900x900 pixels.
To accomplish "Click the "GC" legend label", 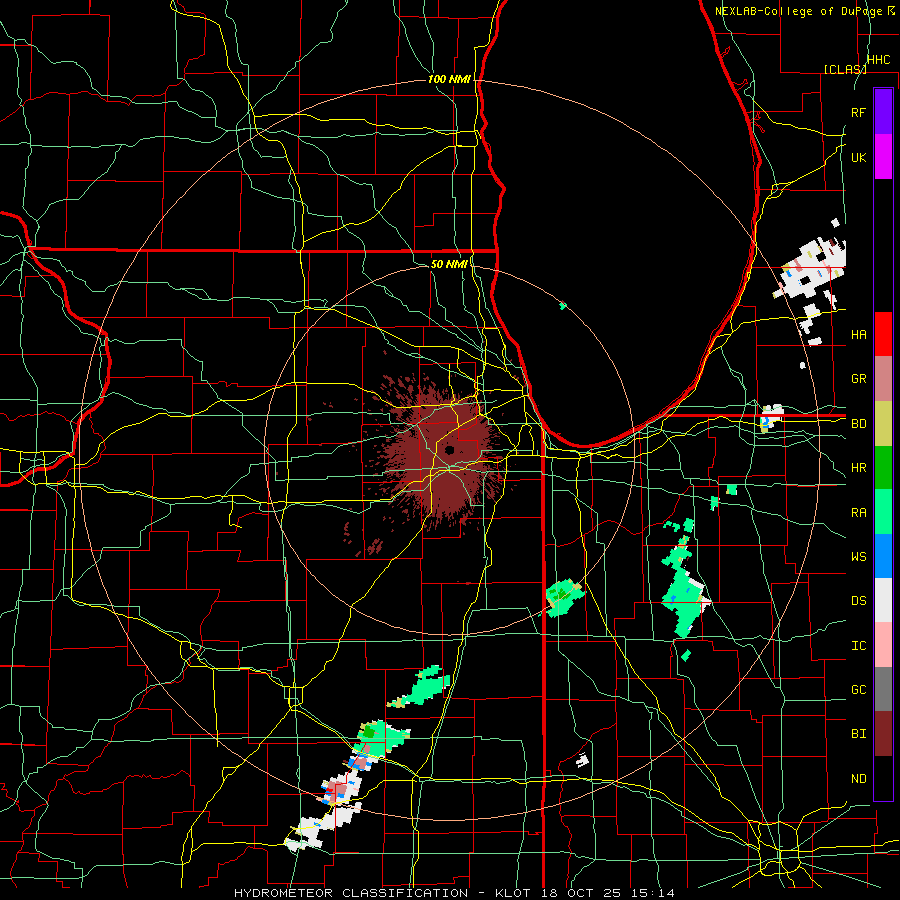I will 859,689.
